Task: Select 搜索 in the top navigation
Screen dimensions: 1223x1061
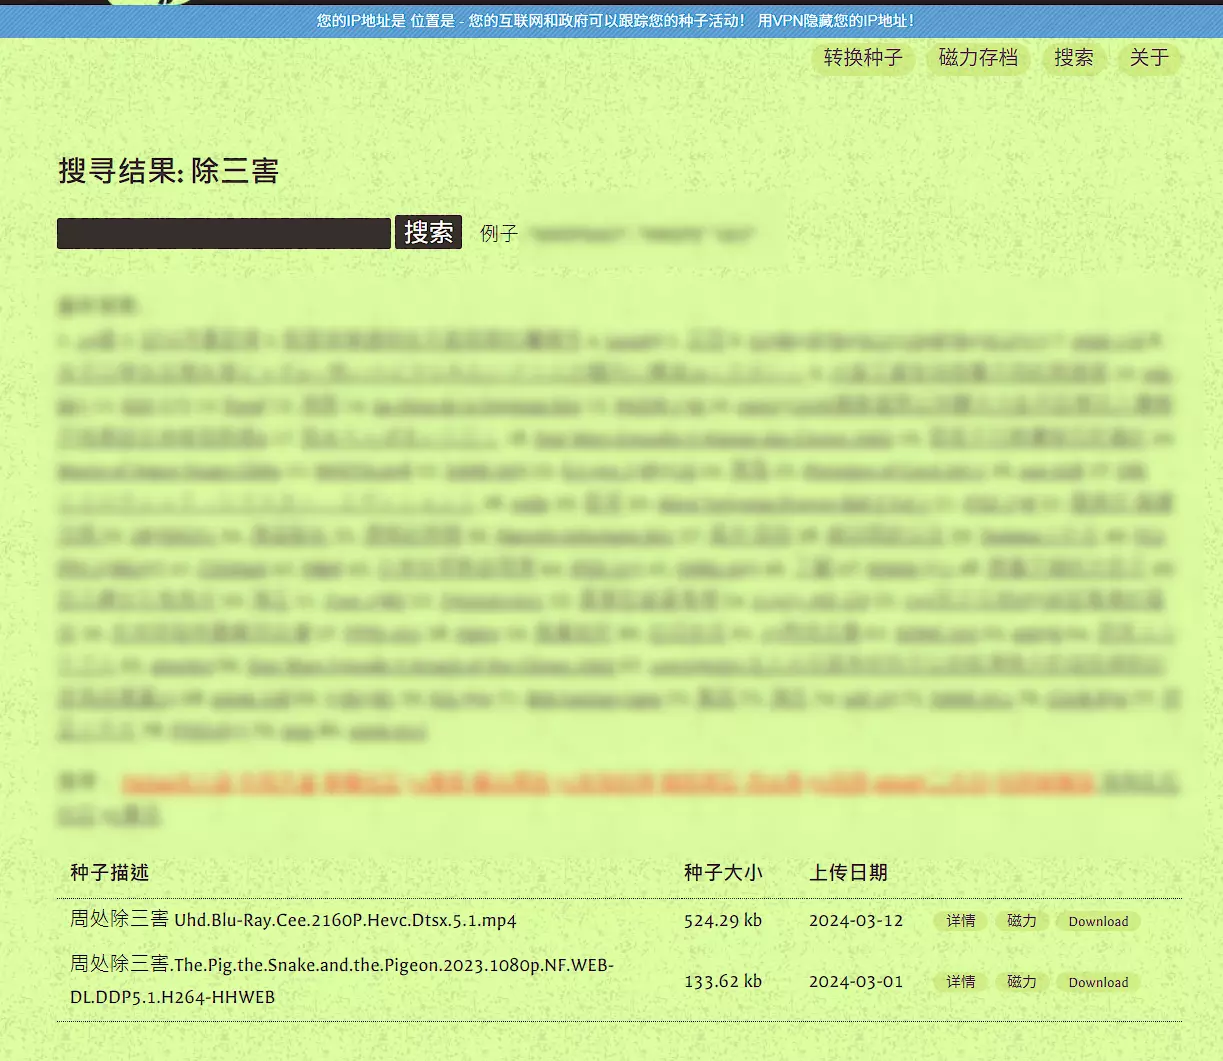Action: point(1073,58)
